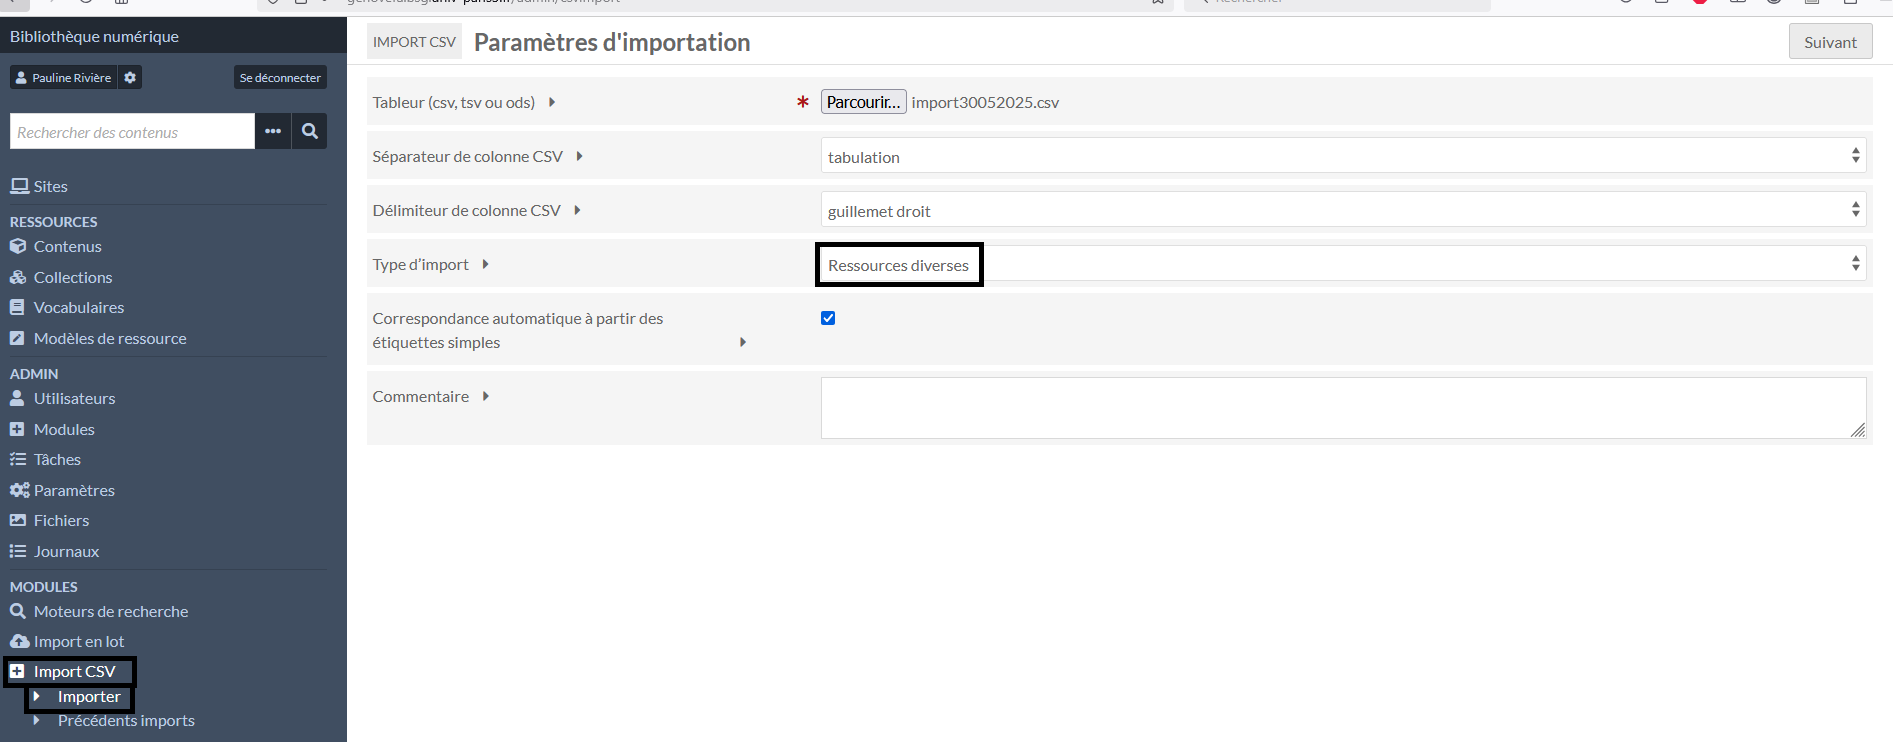Open Vocabulaires in sidebar
1893x742 pixels.
pyautogui.click(x=78, y=308)
